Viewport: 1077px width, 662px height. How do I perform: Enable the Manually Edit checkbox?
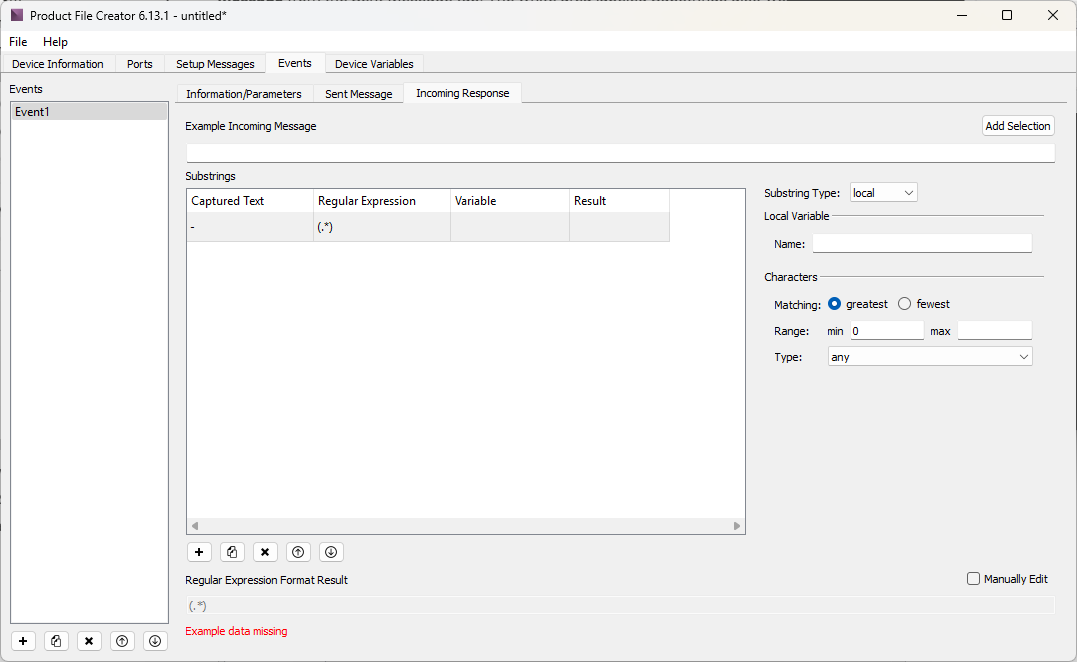click(974, 579)
